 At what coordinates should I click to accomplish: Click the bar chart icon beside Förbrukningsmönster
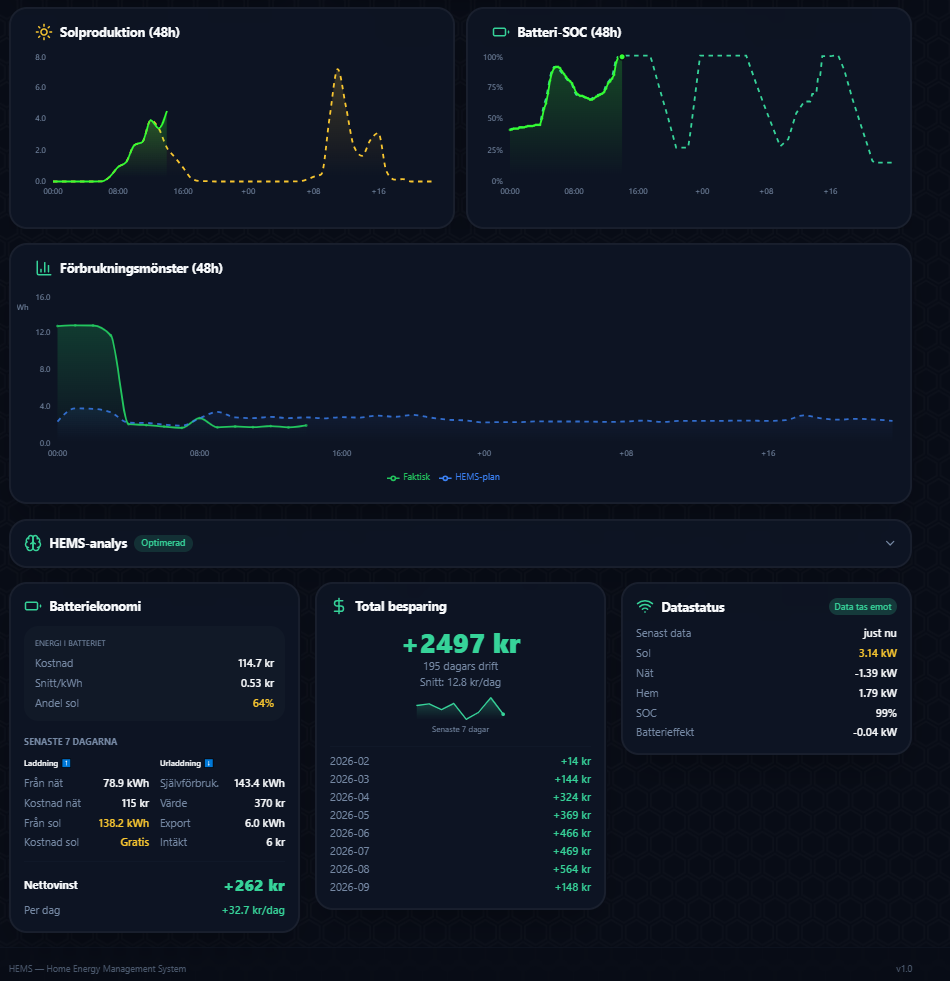(44, 268)
